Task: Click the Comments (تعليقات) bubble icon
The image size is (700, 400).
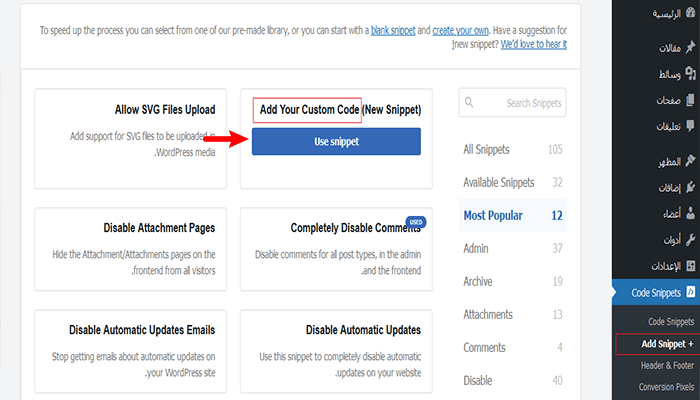Action: [x=690, y=127]
